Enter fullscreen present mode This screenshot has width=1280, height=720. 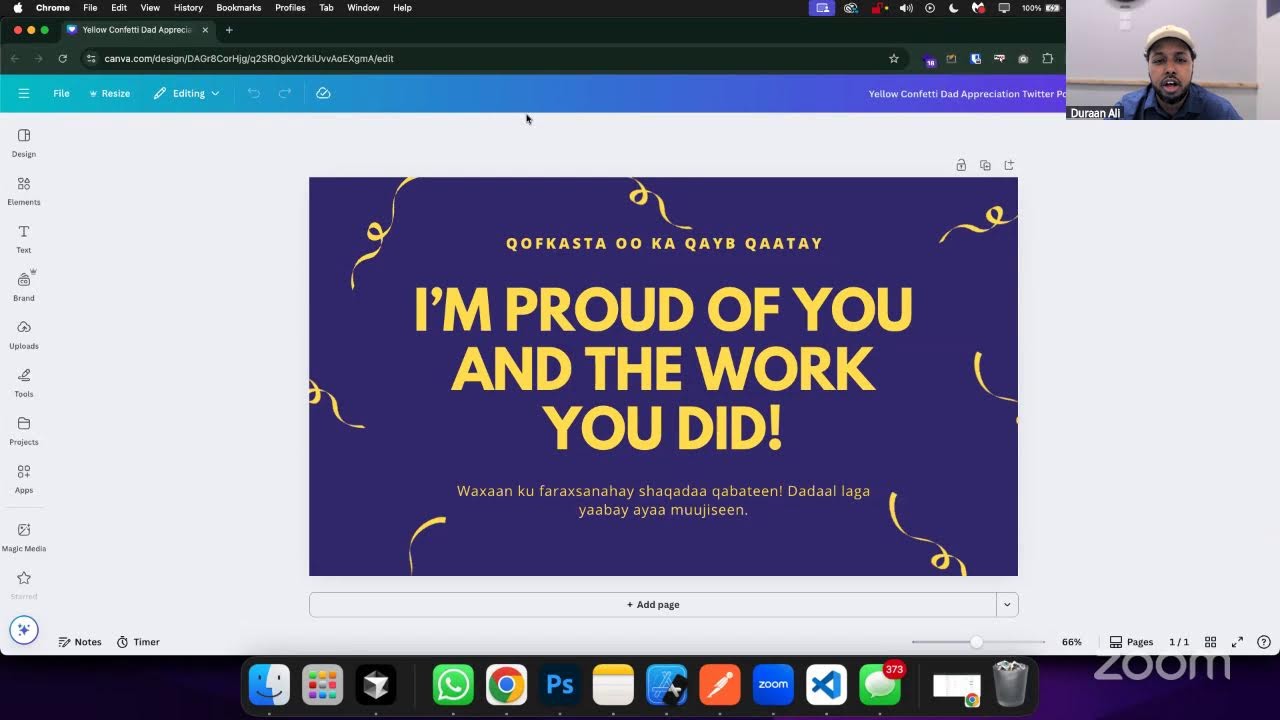1237,642
